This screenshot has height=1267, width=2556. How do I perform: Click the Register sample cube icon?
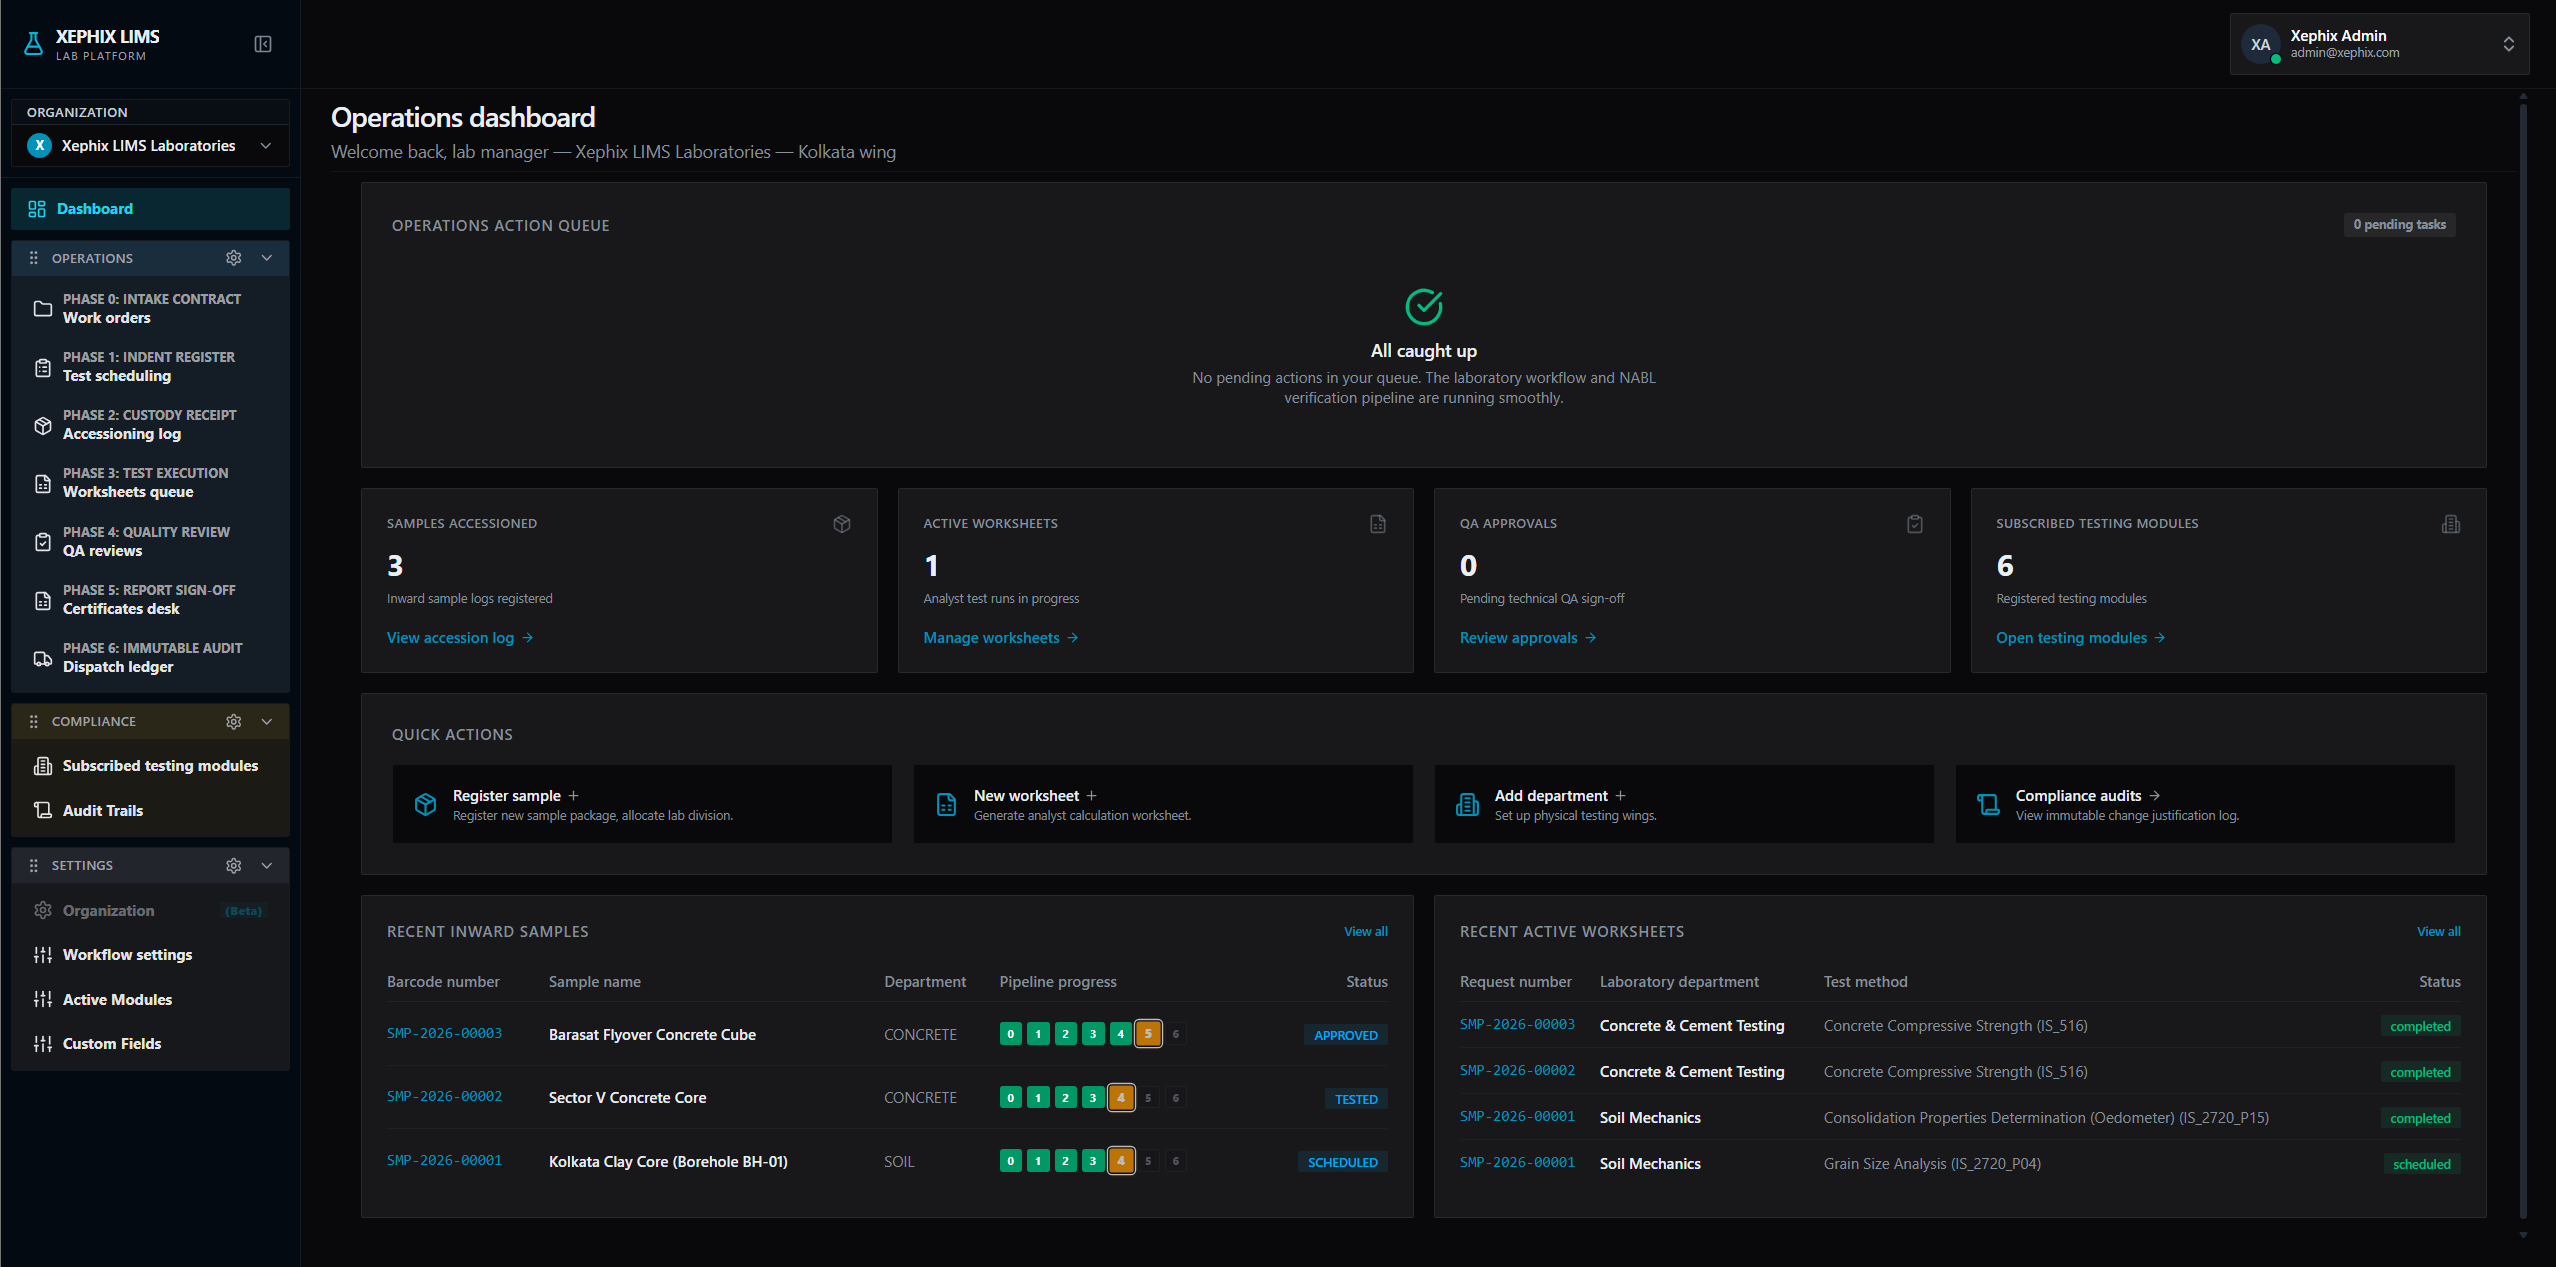coord(425,804)
